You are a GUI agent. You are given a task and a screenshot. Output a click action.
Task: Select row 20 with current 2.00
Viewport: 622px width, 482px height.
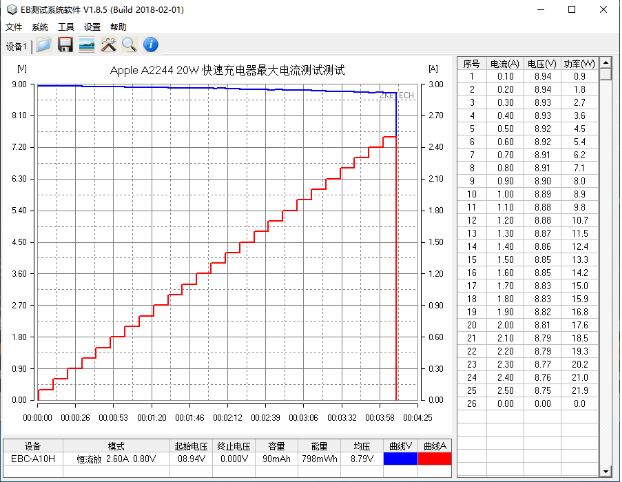pos(528,325)
